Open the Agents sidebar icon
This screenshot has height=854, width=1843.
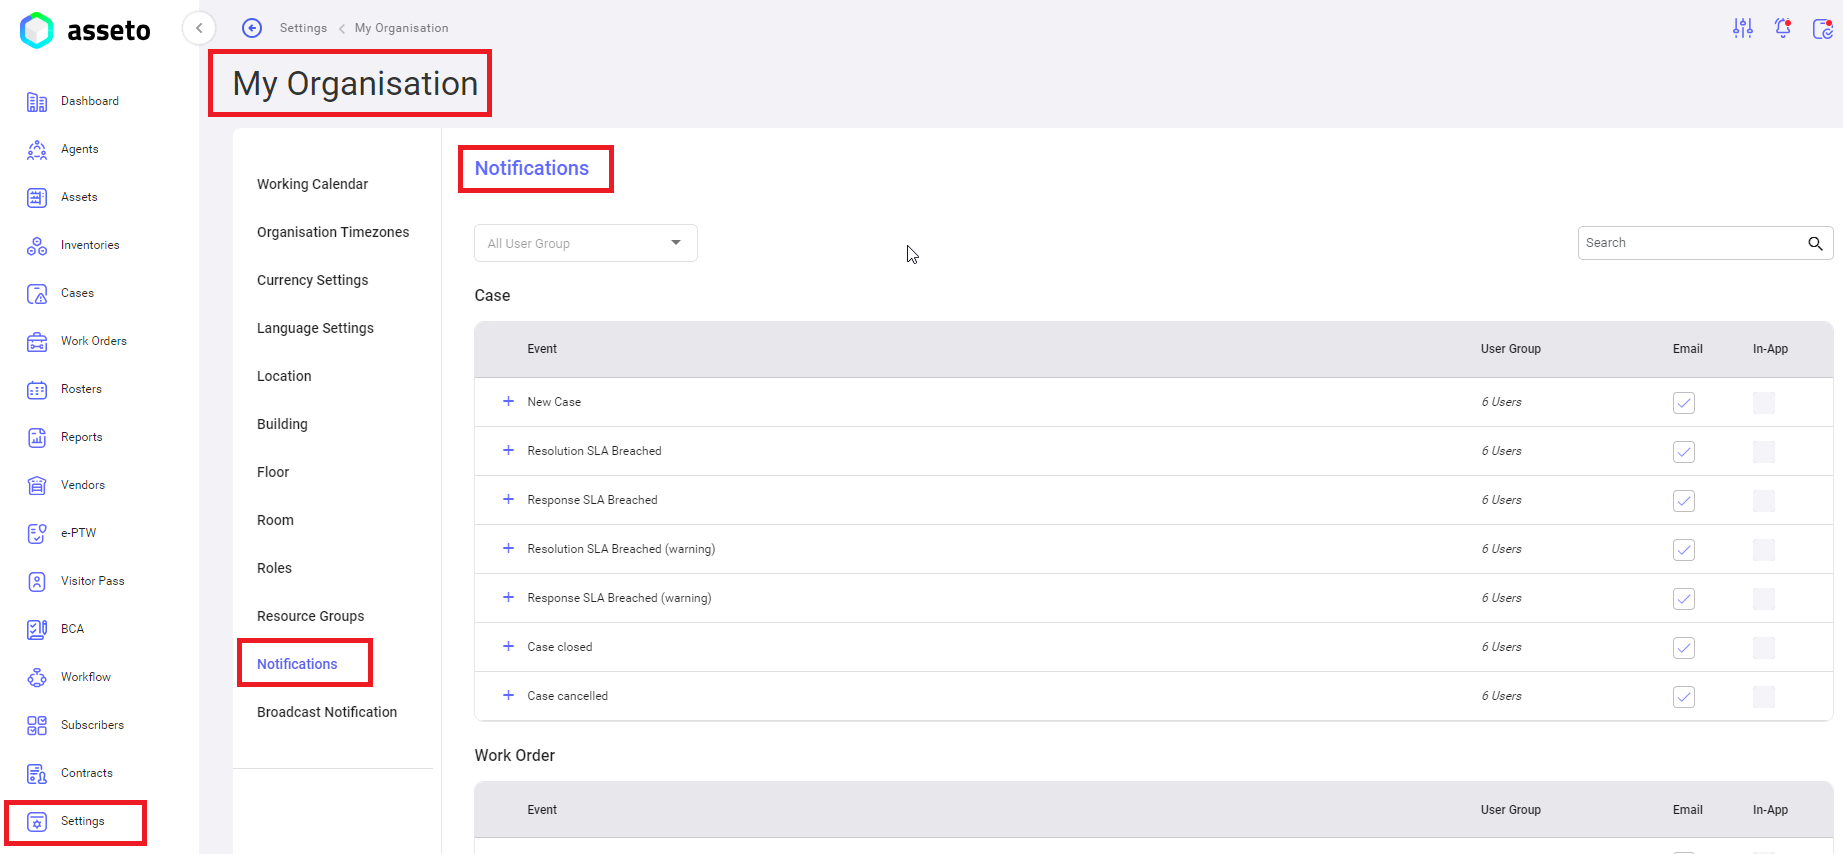tap(37, 150)
